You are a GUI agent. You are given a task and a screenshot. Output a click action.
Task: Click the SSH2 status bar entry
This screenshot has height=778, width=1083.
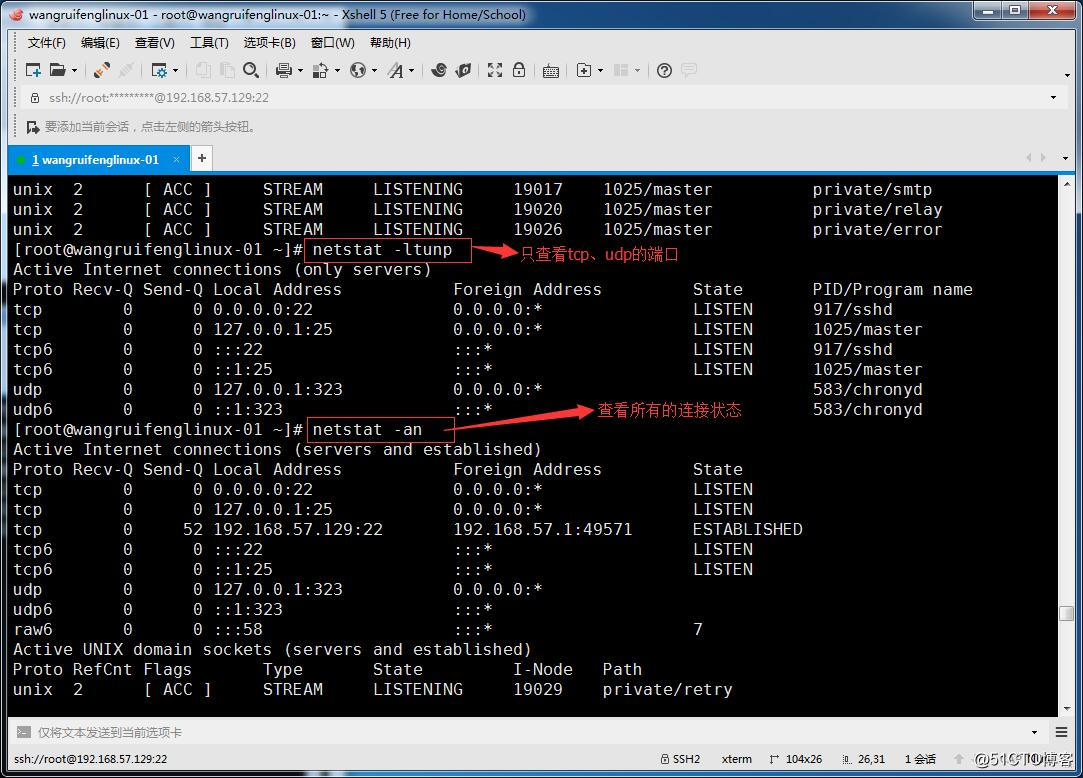click(680, 759)
